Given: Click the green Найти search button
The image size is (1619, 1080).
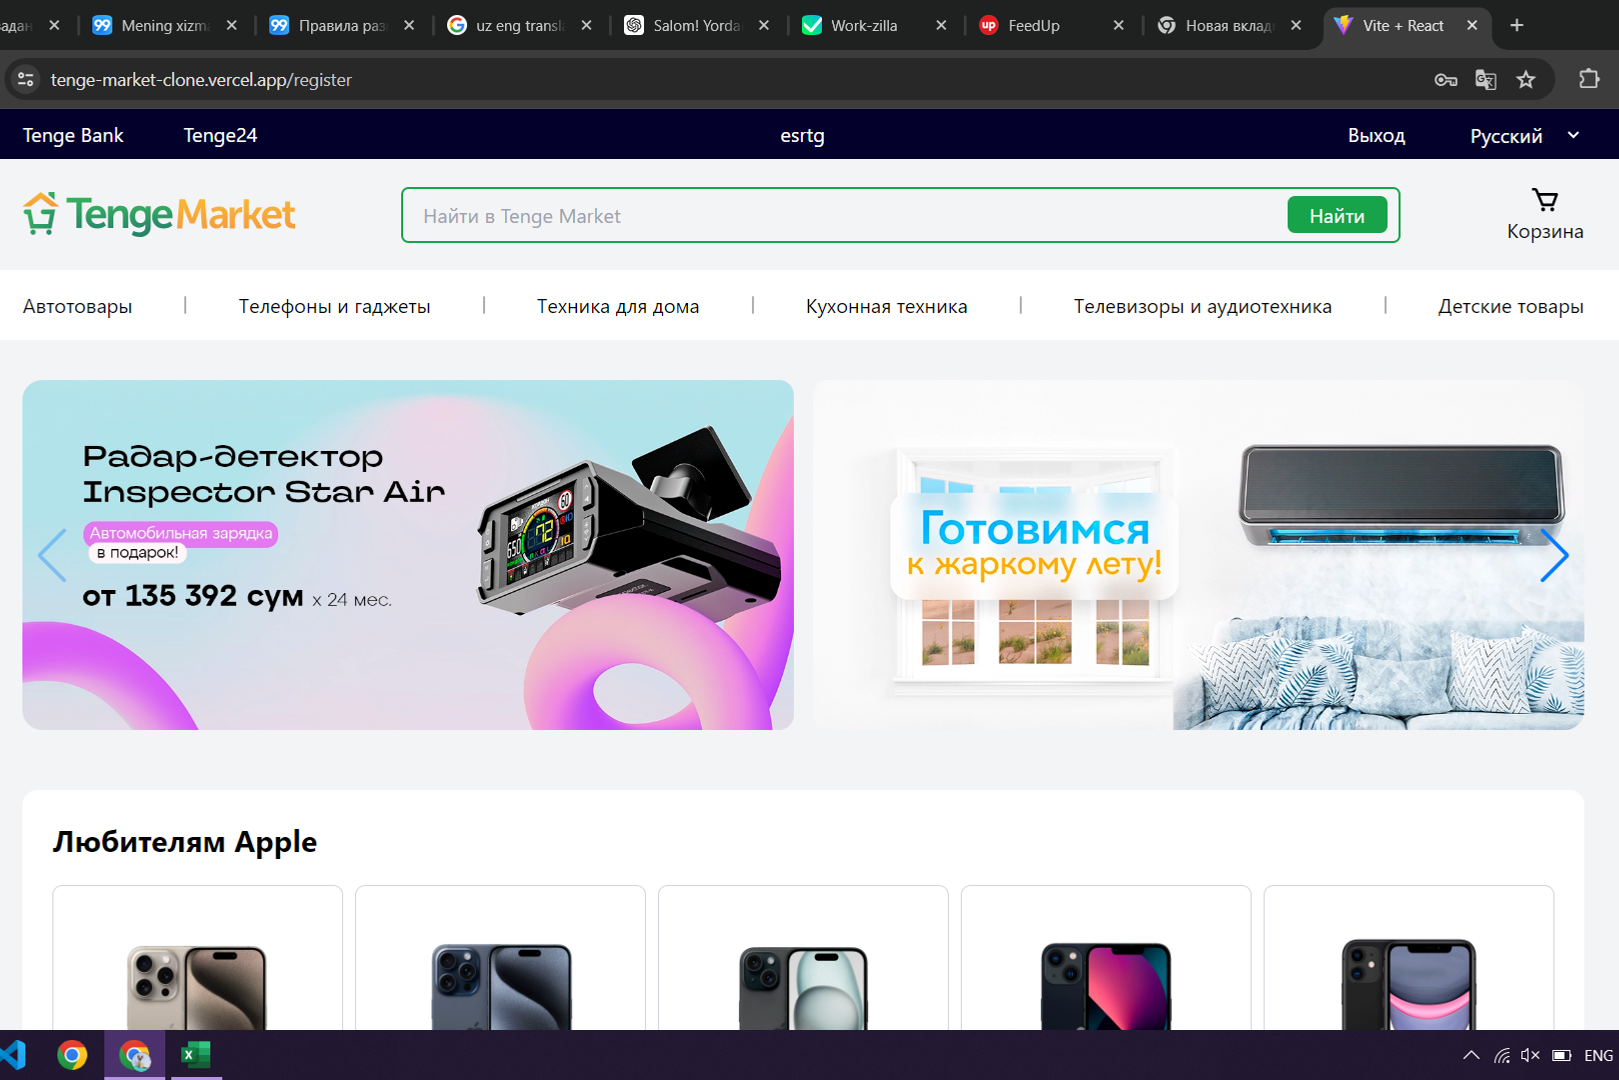Looking at the screenshot, I should pos(1337,215).
